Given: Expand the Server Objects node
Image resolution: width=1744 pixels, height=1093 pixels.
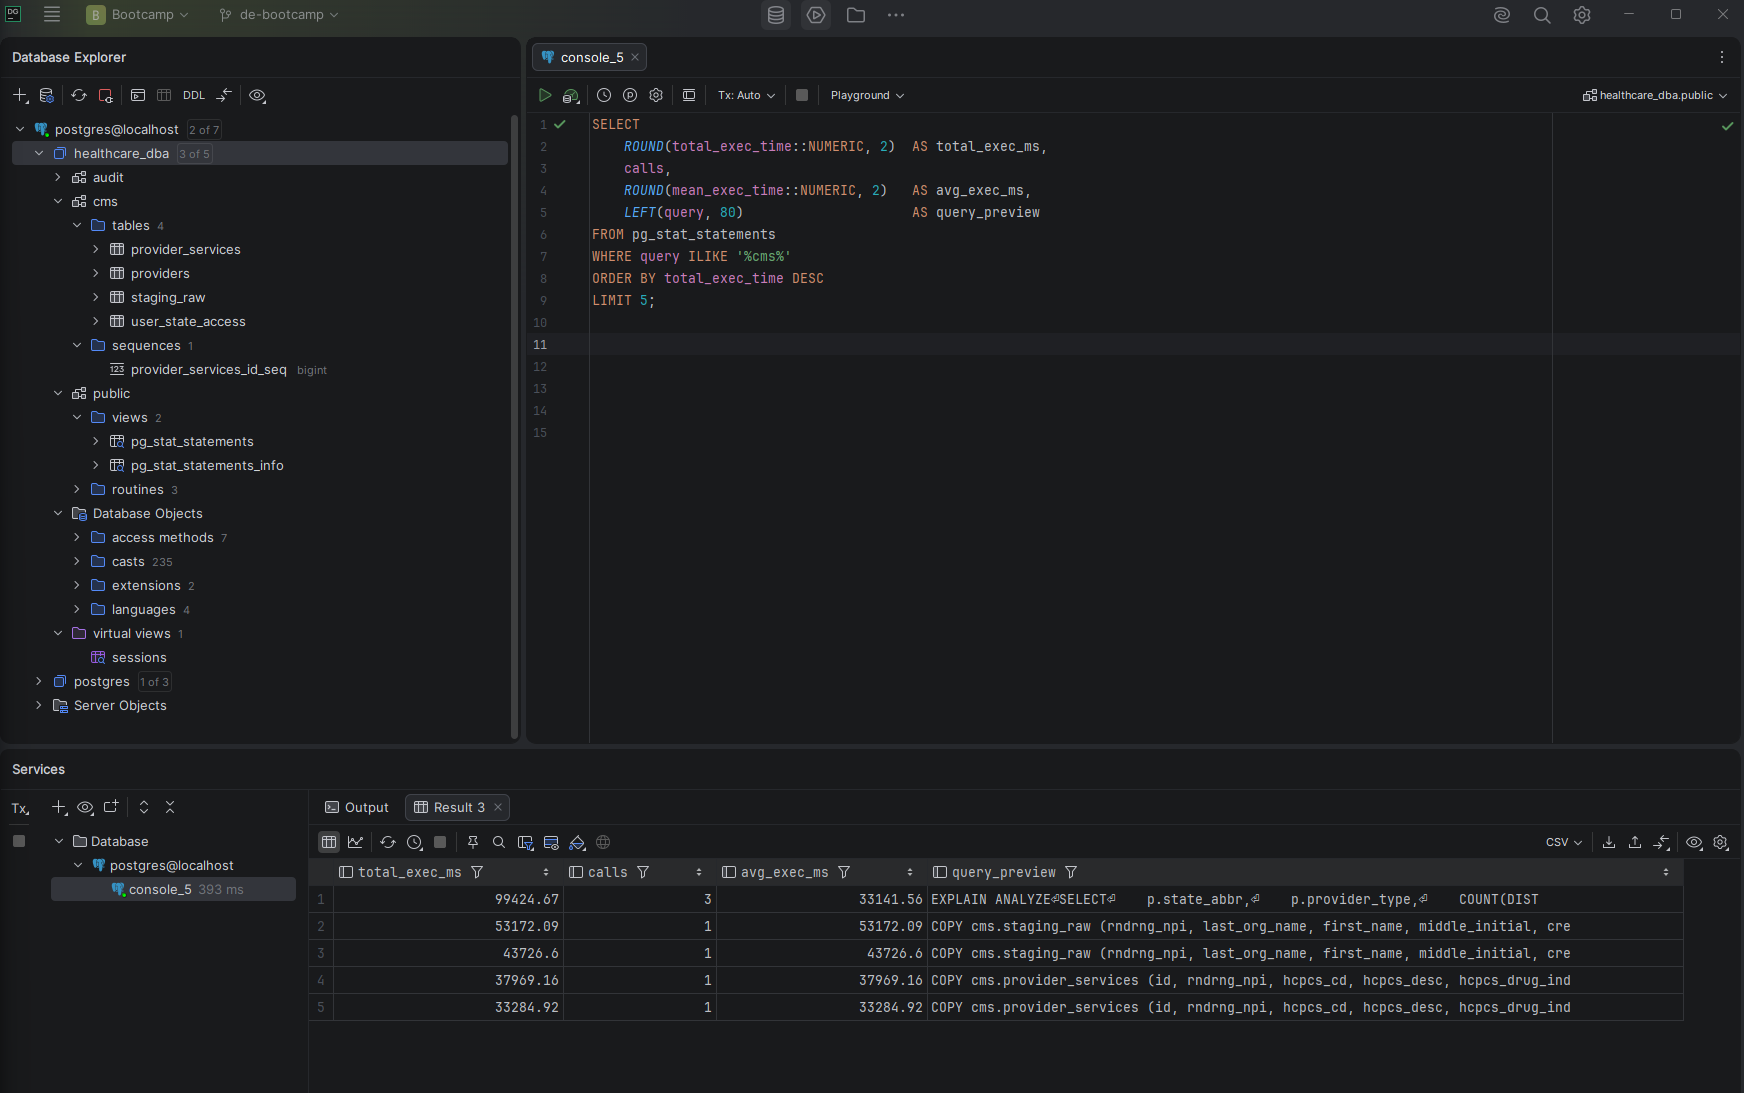Looking at the screenshot, I should click(x=38, y=705).
